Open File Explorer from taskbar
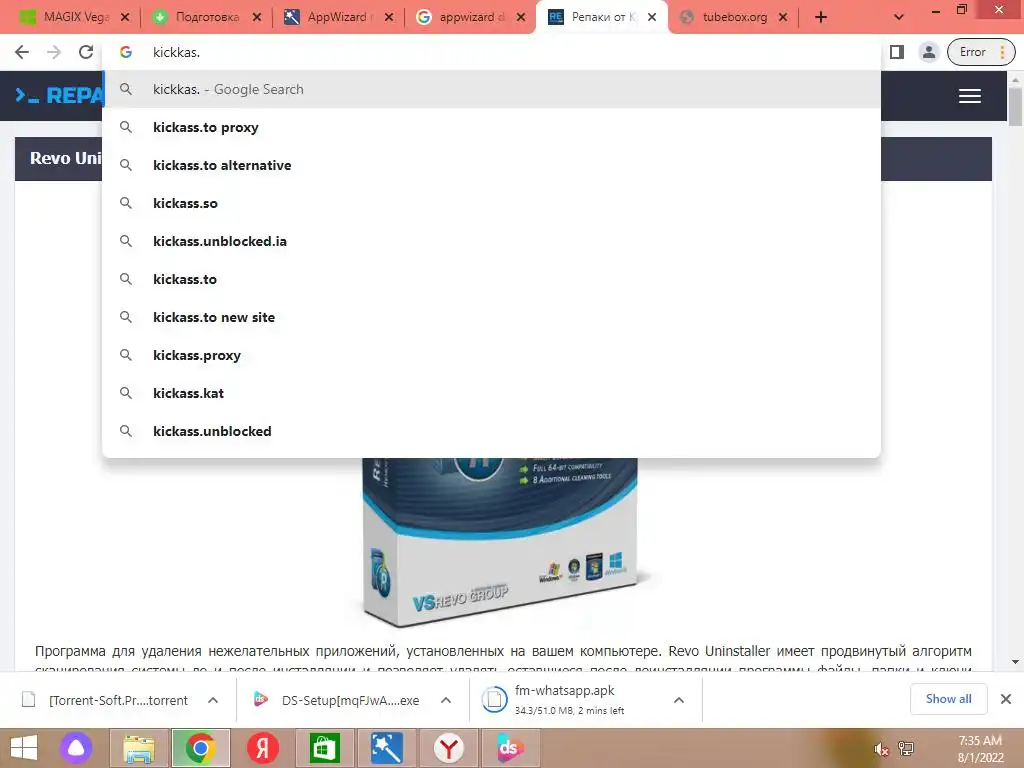The width and height of the screenshot is (1024, 768). pyautogui.click(x=138, y=748)
